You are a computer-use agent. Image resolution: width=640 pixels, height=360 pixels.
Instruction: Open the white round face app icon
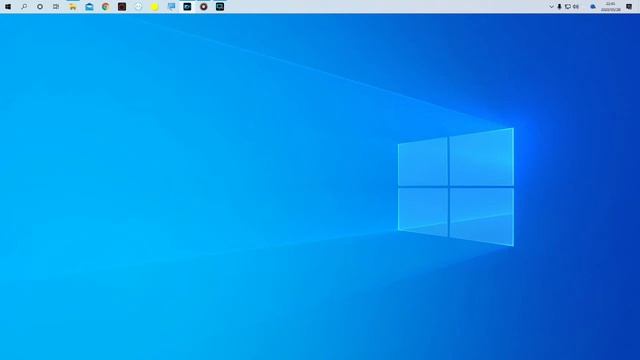click(x=138, y=7)
